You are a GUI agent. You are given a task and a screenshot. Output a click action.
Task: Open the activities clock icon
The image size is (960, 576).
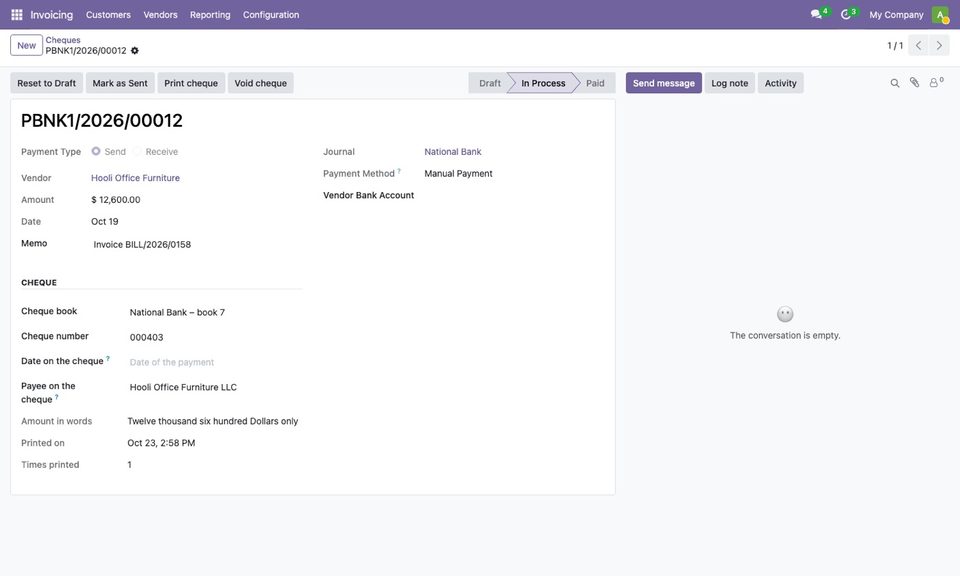pos(846,14)
